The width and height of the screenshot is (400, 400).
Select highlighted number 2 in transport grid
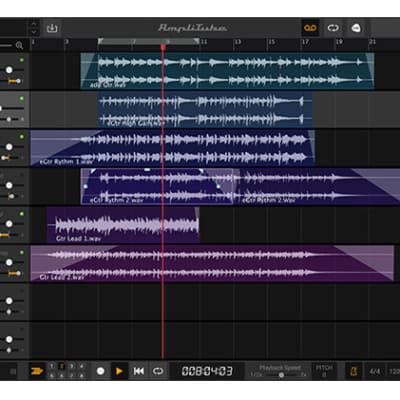(62, 366)
